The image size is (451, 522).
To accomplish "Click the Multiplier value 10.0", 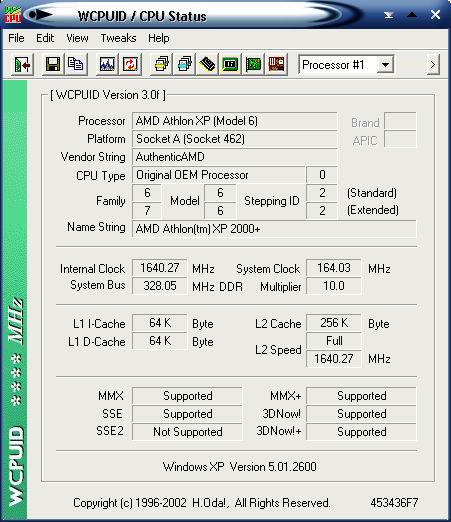I will [x=333, y=286].
